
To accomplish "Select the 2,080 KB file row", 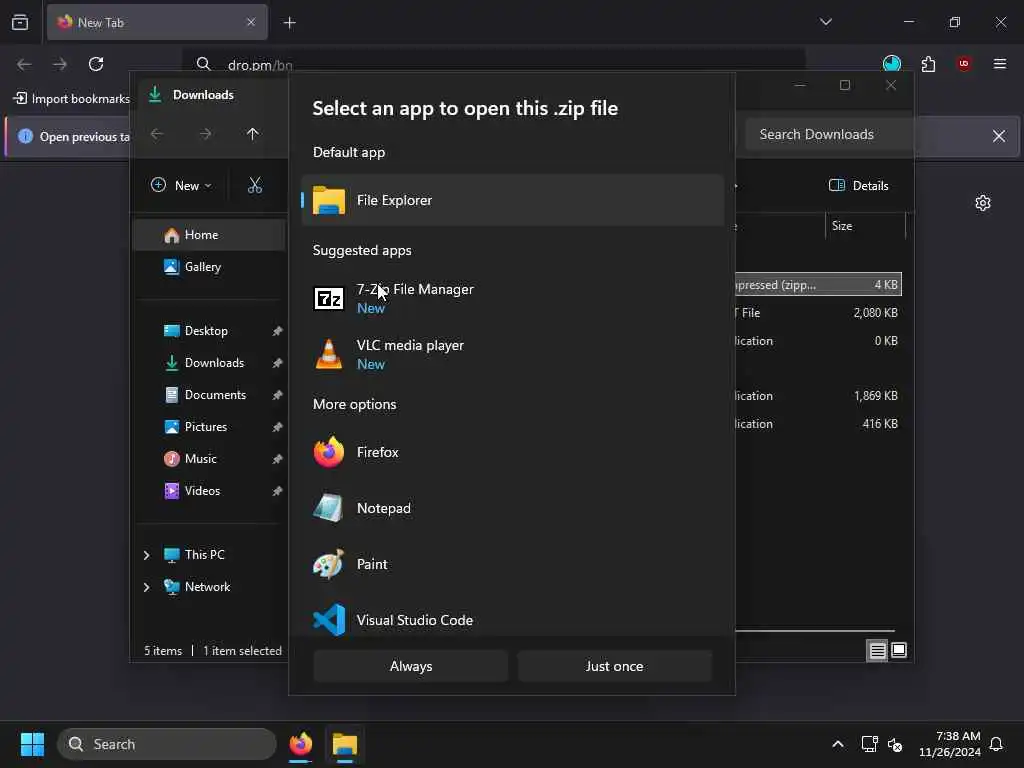I will click(818, 313).
